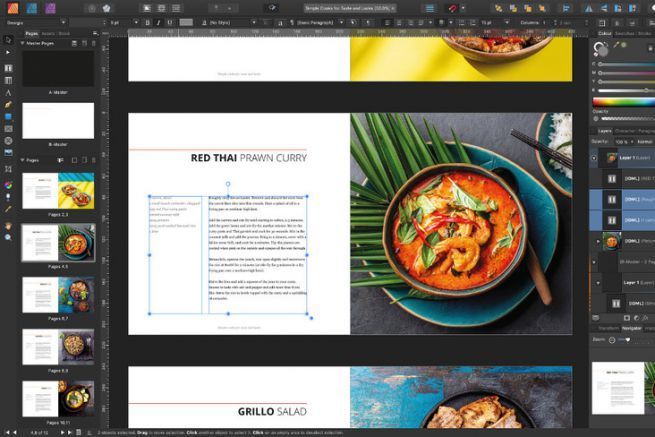This screenshot has height=437, width=655.
Task: Select the B-Master page thumbnail
Action: point(58,121)
